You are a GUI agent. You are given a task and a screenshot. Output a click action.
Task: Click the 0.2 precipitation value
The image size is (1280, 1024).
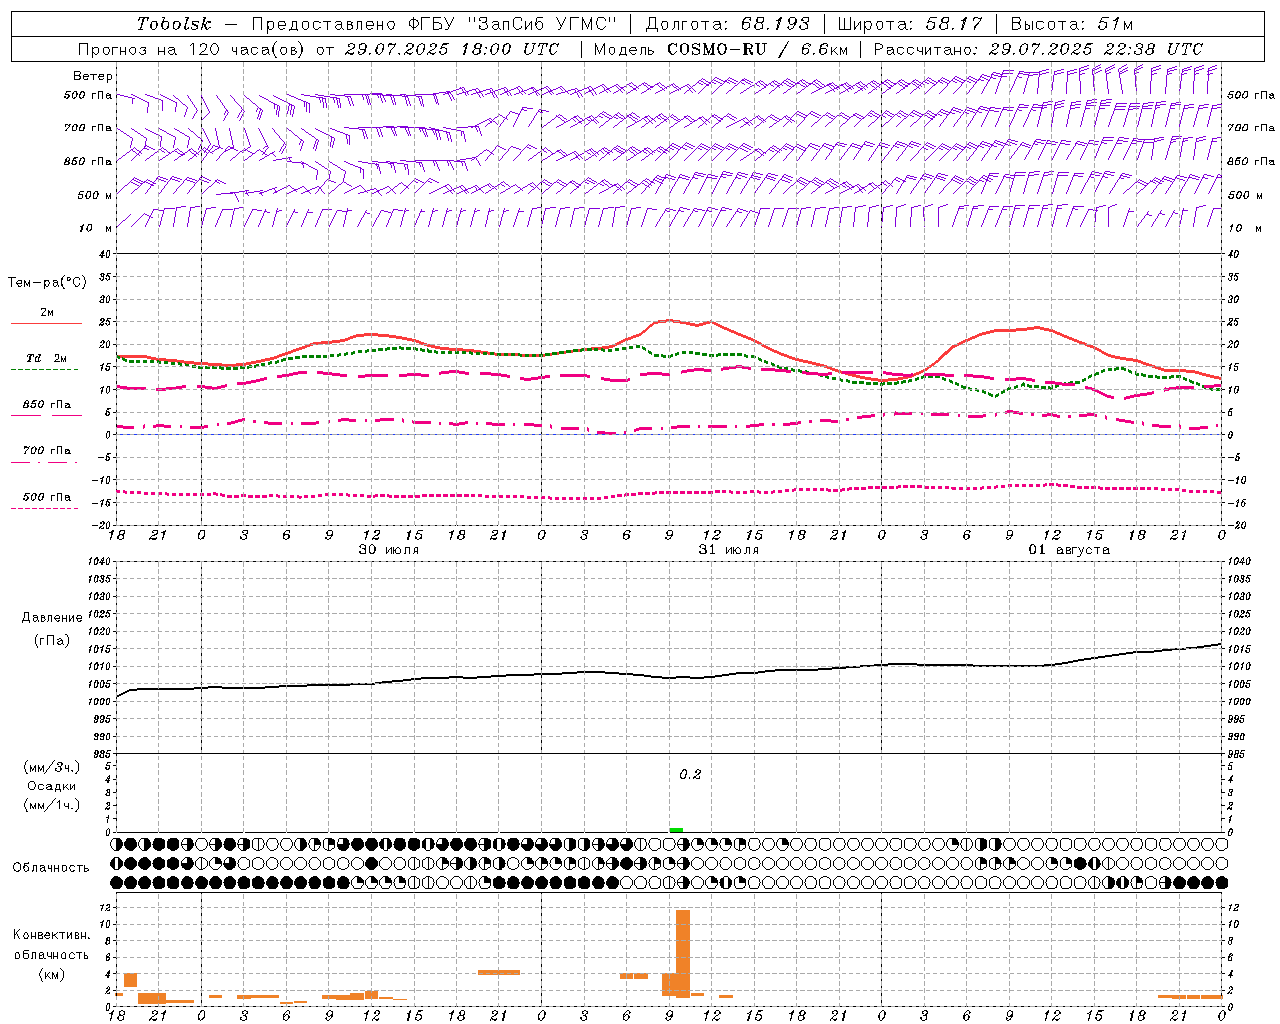(690, 775)
